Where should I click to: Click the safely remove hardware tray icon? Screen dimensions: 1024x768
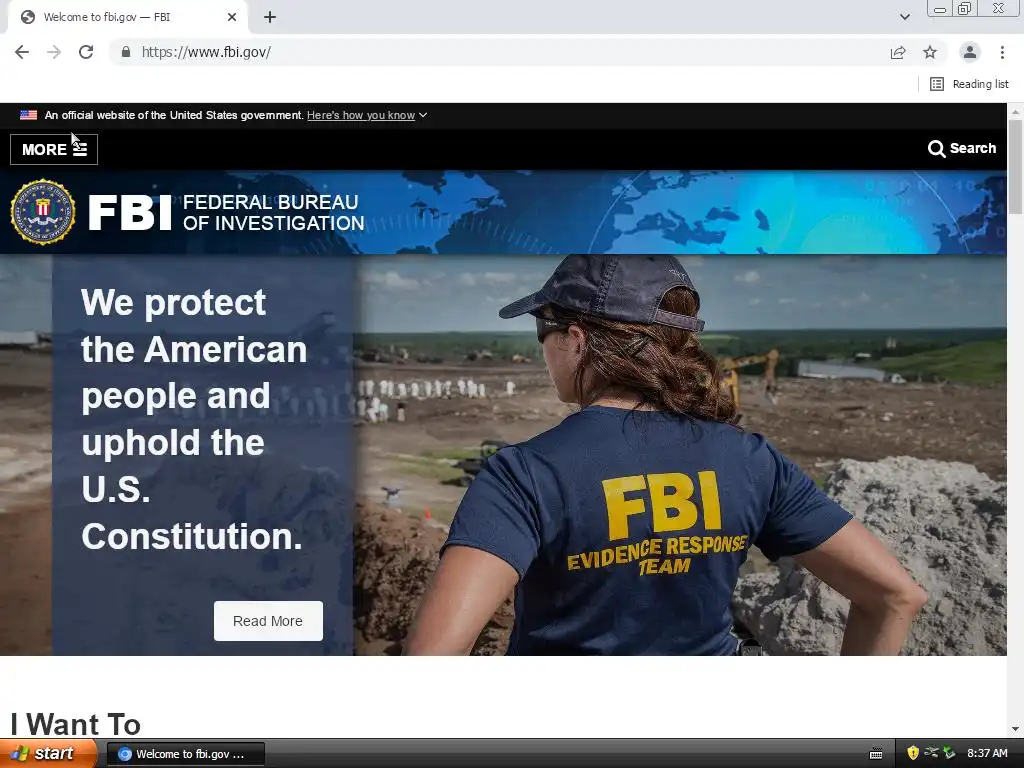coord(949,753)
